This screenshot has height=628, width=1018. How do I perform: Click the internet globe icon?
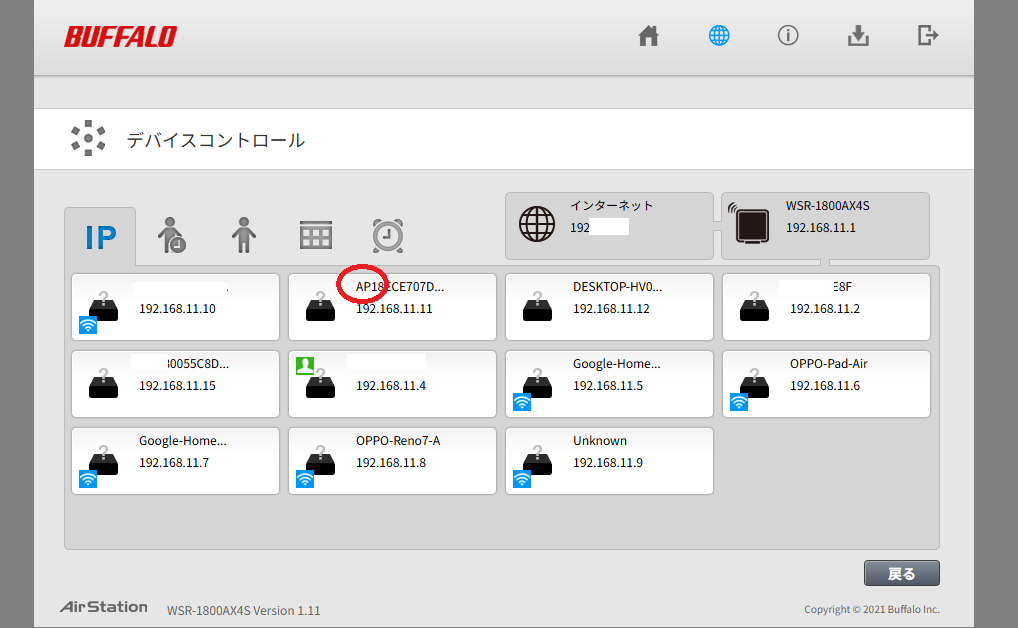(537, 224)
